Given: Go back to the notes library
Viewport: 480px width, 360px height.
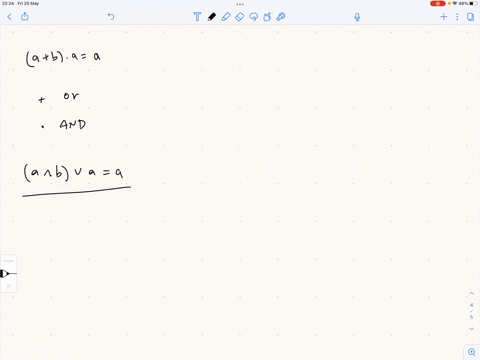Looking at the screenshot, I should (9, 17).
